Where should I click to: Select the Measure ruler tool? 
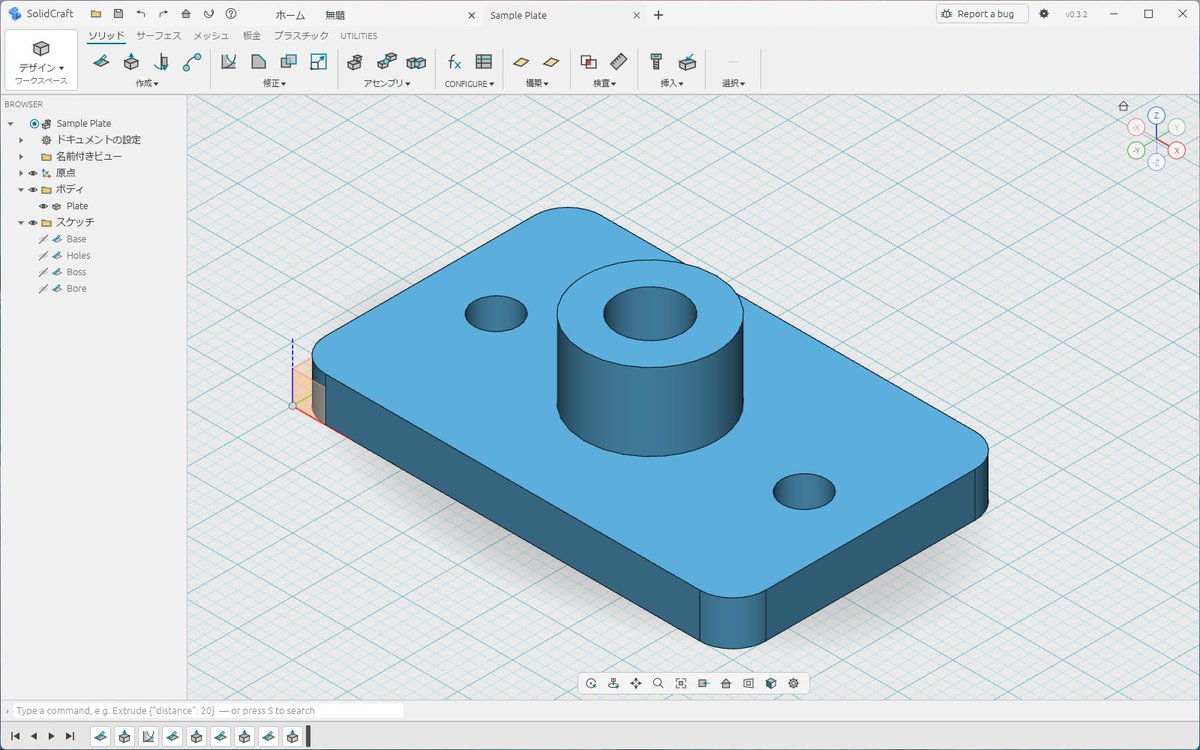(x=618, y=62)
